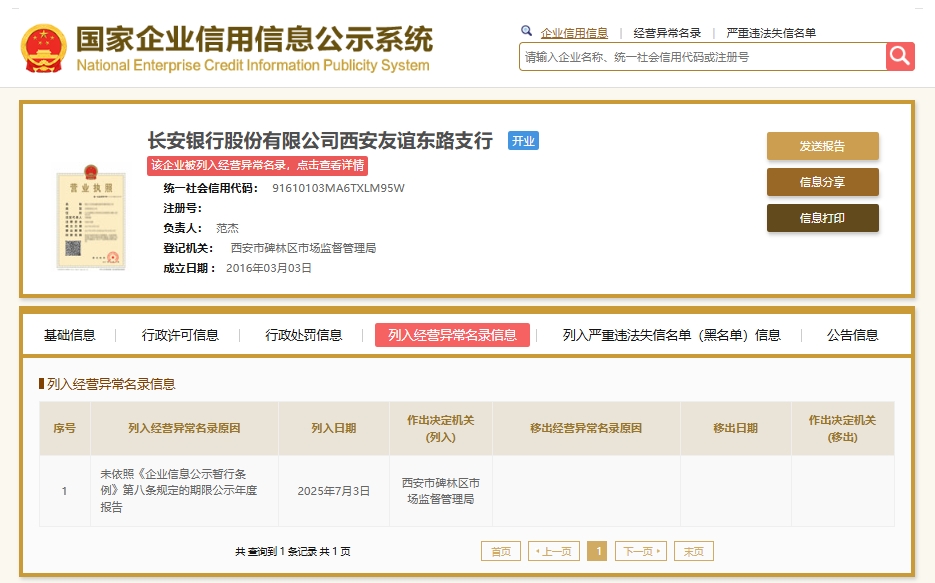Click the 开业 status badge
The height and width of the screenshot is (583, 935).
523,141
